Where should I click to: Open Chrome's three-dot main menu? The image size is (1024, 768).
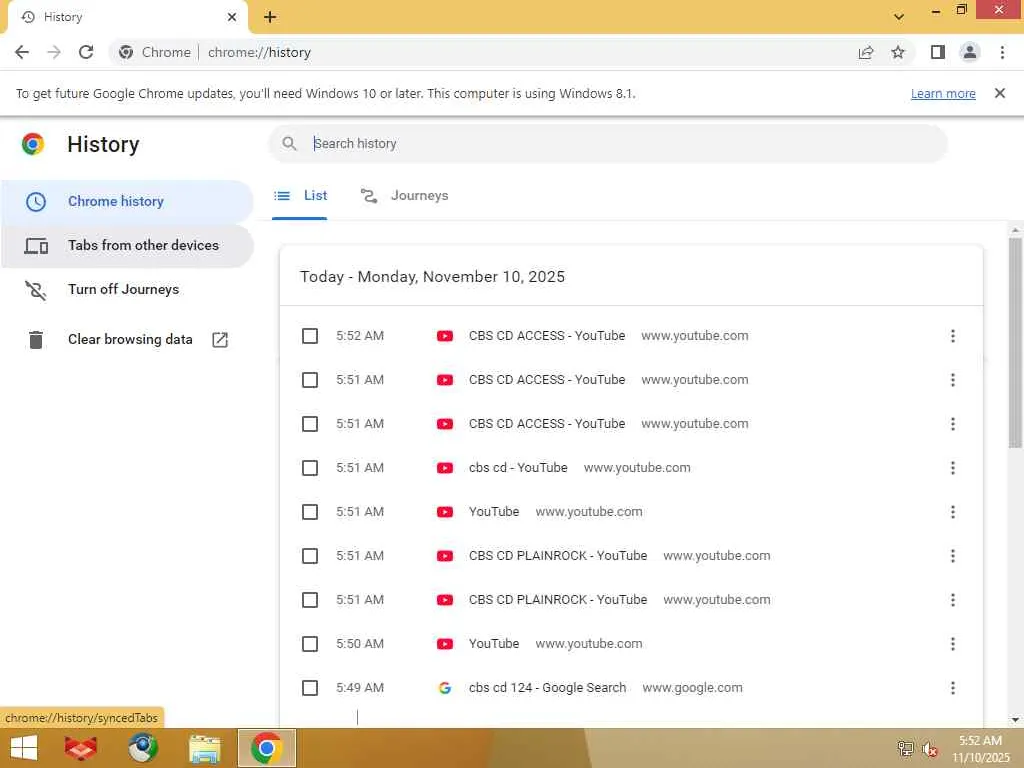click(1002, 52)
